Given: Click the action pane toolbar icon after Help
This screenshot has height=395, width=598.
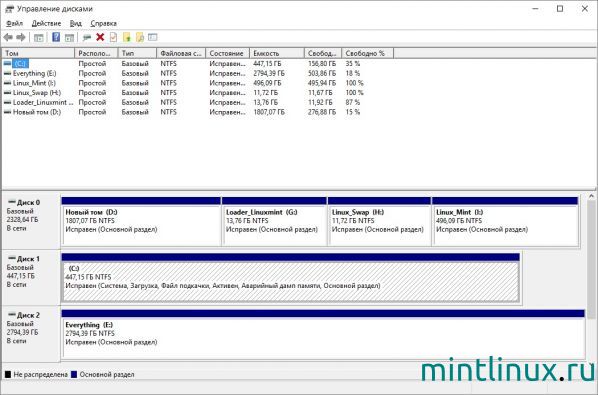Looking at the screenshot, I should (x=69, y=37).
